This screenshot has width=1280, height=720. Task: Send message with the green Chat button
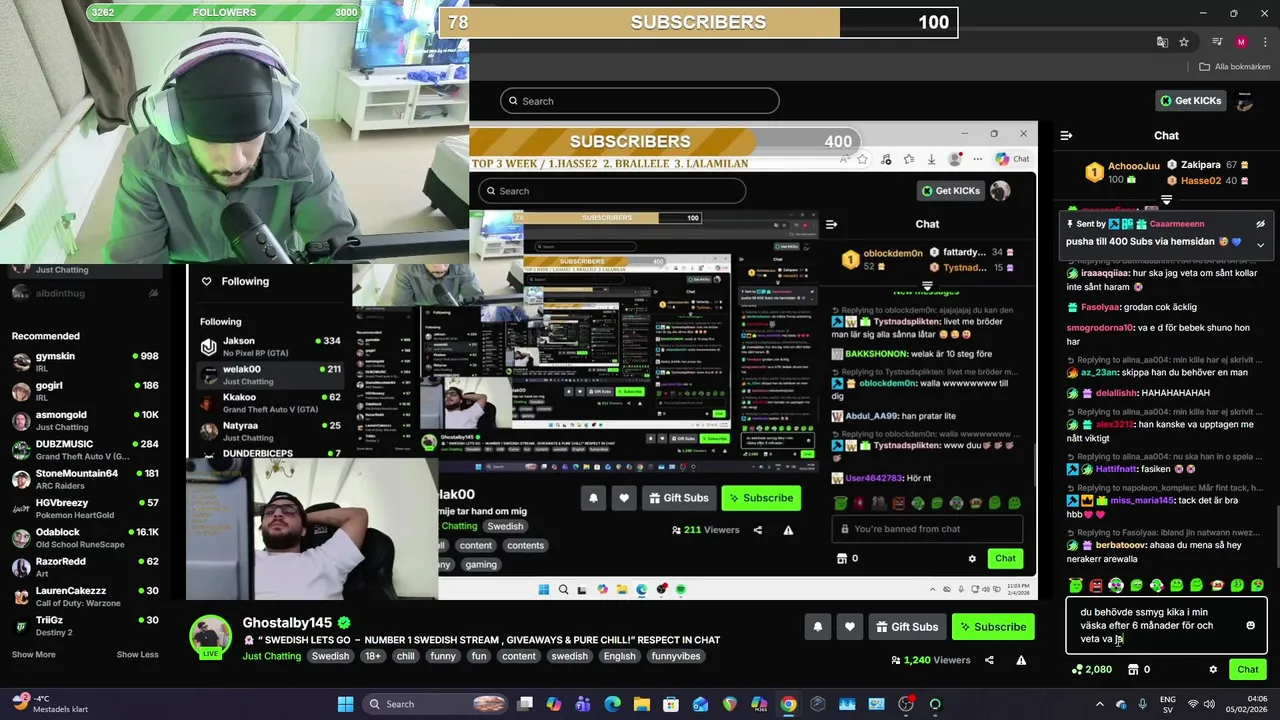coord(1248,670)
